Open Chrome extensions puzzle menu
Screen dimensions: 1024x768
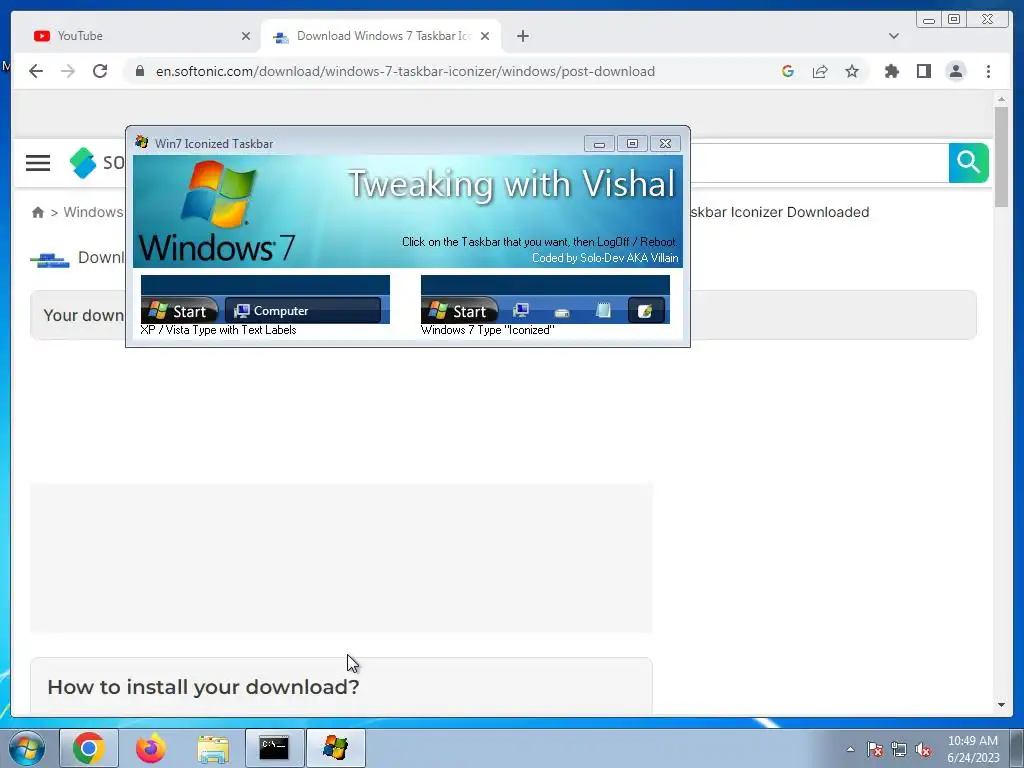891,71
